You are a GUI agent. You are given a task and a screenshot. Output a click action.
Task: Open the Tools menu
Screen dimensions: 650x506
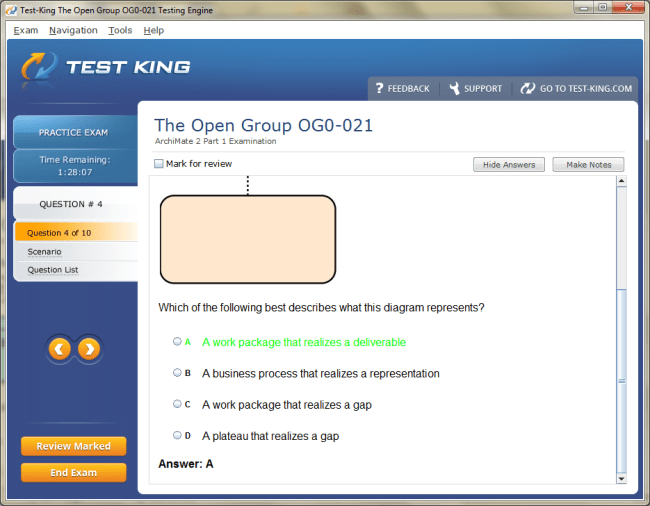pos(120,30)
